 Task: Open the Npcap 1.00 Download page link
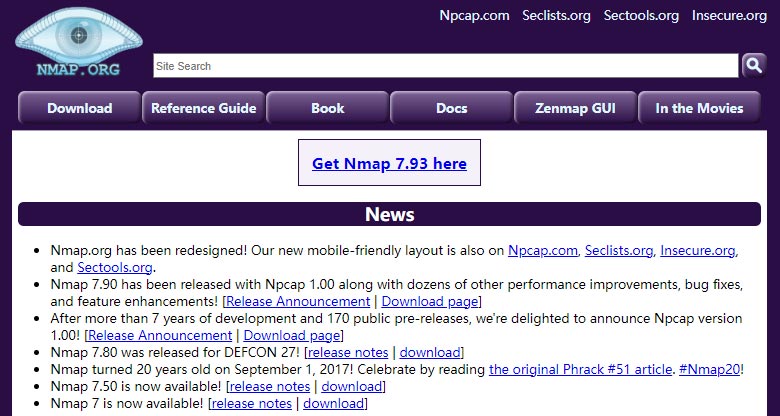(x=292, y=335)
